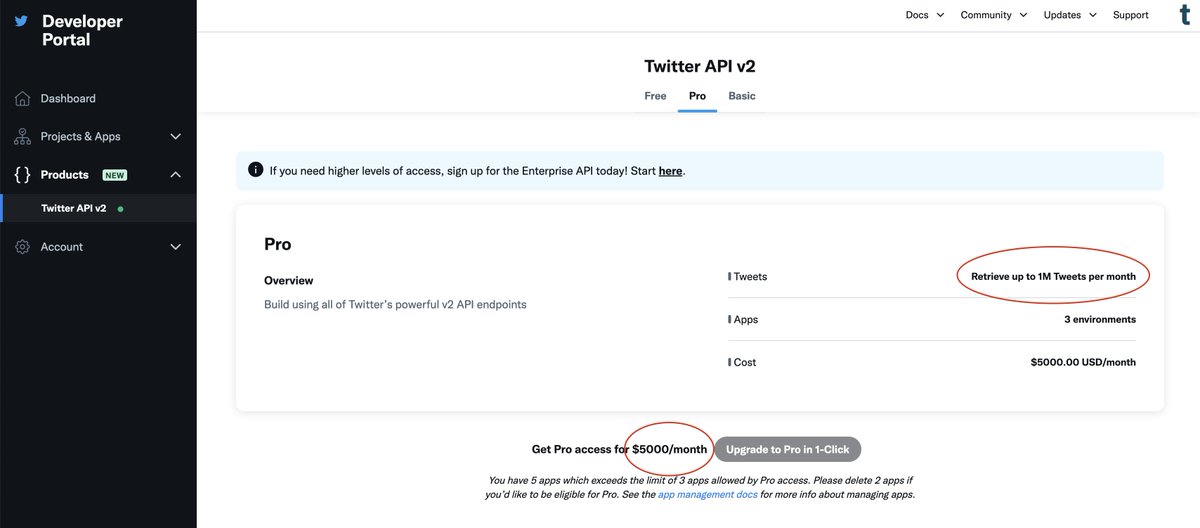Go to the Support link

coord(1131,15)
